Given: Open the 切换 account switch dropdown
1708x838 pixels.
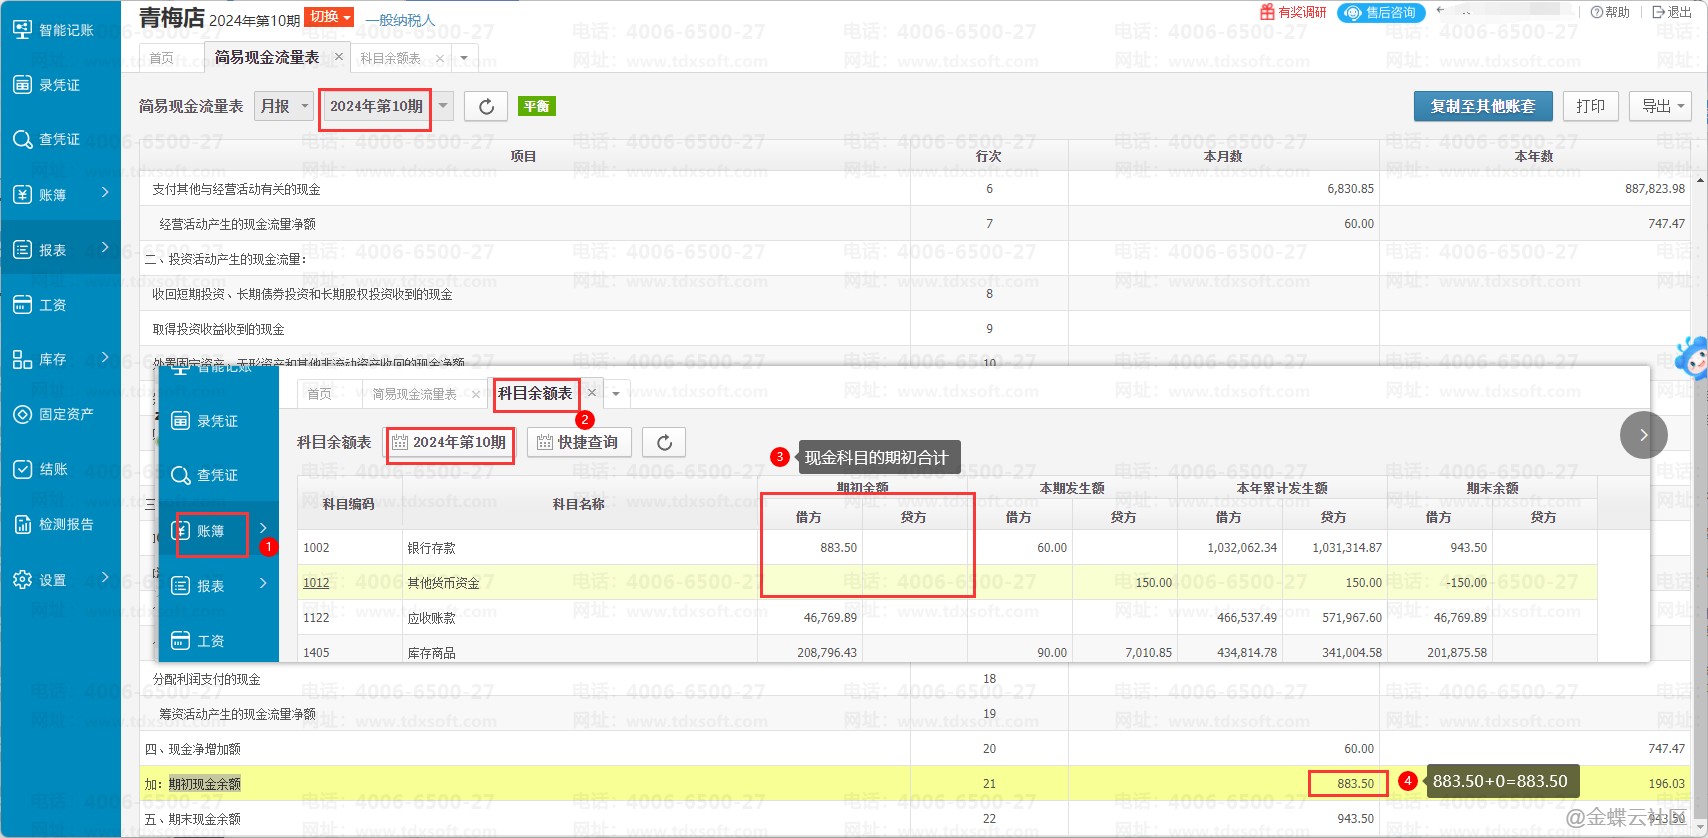Looking at the screenshot, I should pos(329,17).
